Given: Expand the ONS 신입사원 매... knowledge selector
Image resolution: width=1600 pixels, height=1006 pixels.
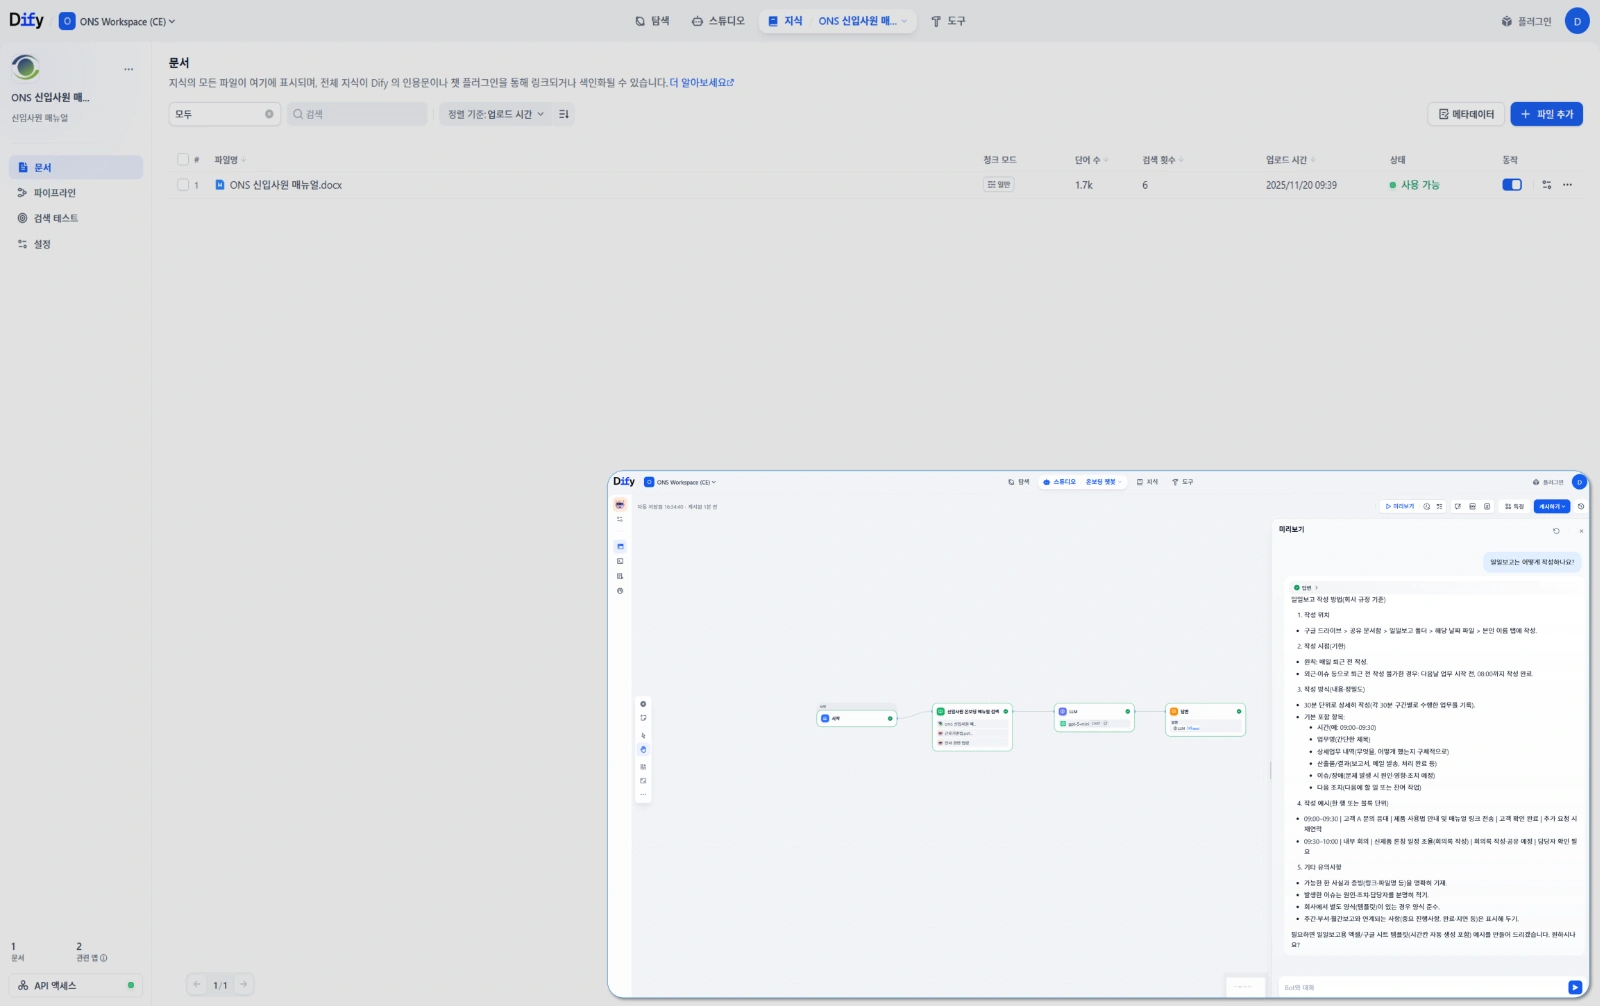Looking at the screenshot, I should pos(862,21).
